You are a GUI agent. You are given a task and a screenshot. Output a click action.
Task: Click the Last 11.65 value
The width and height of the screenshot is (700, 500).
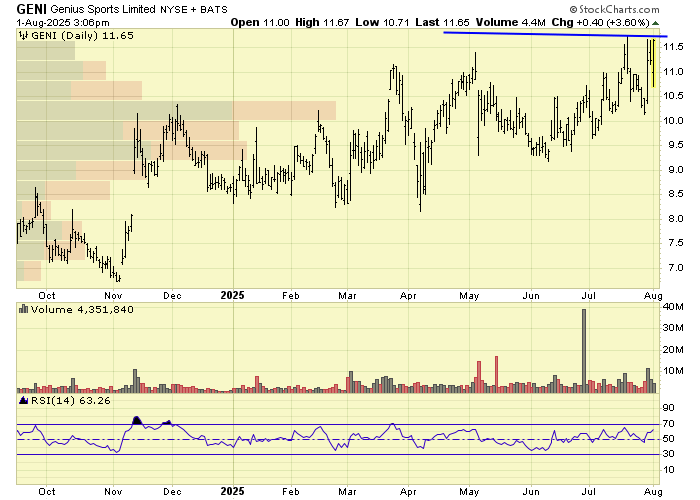[442, 22]
